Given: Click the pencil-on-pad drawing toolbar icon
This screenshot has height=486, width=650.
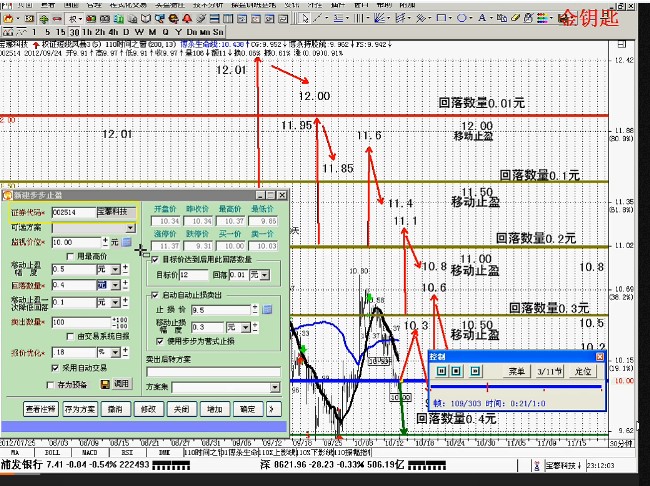Looking at the screenshot, I should [x=529, y=18].
